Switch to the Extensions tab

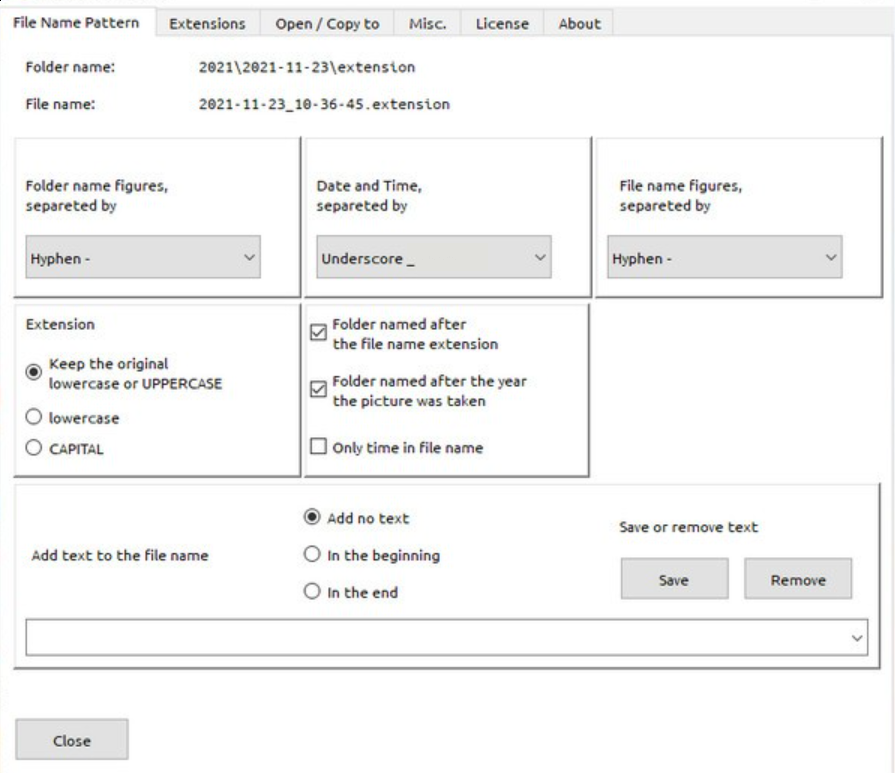(x=207, y=23)
